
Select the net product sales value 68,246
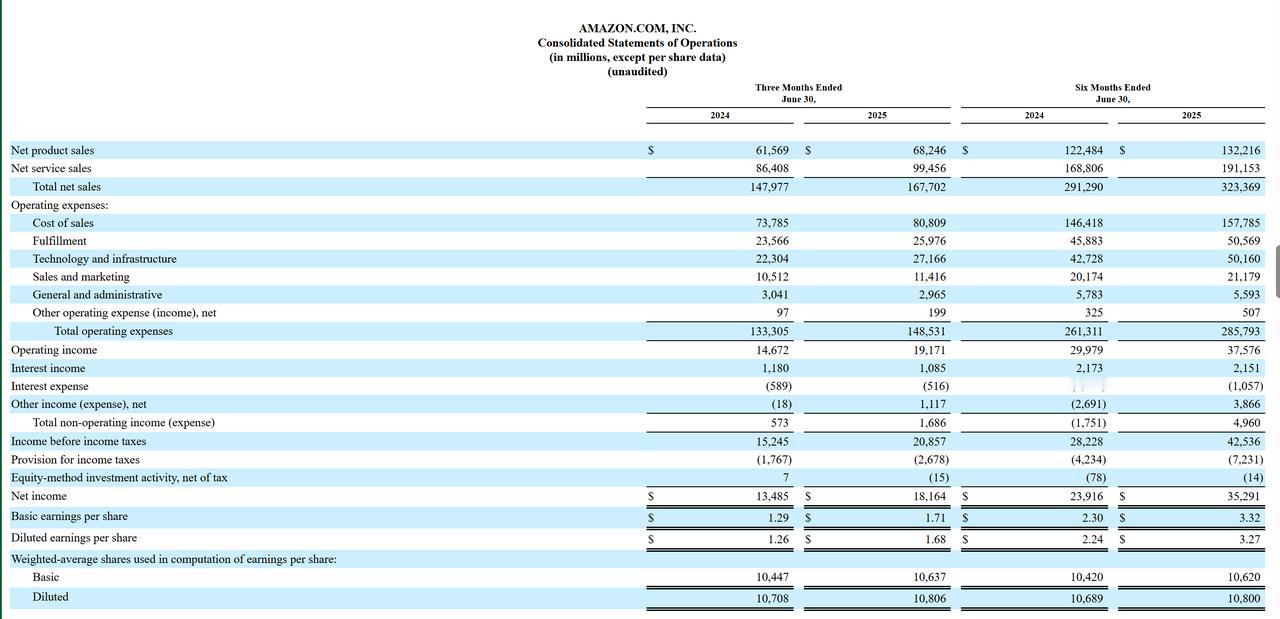(x=929, y=150)
